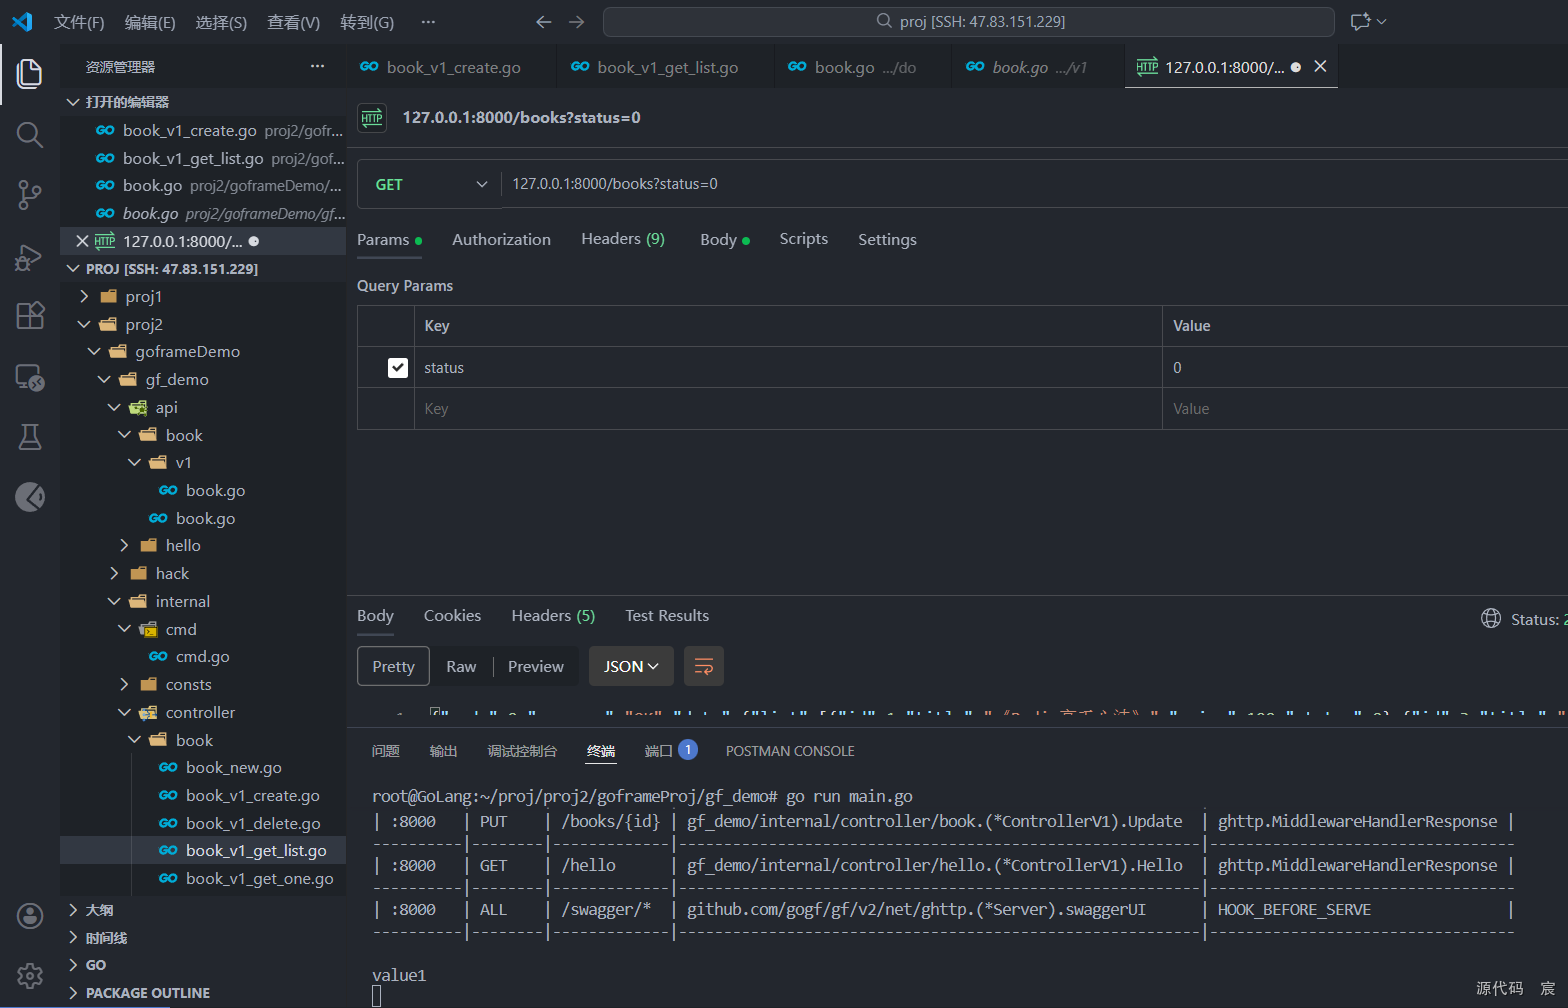Switch to the Ports panel tab
The image size is (1568, 1008).
tap(670, 751)
